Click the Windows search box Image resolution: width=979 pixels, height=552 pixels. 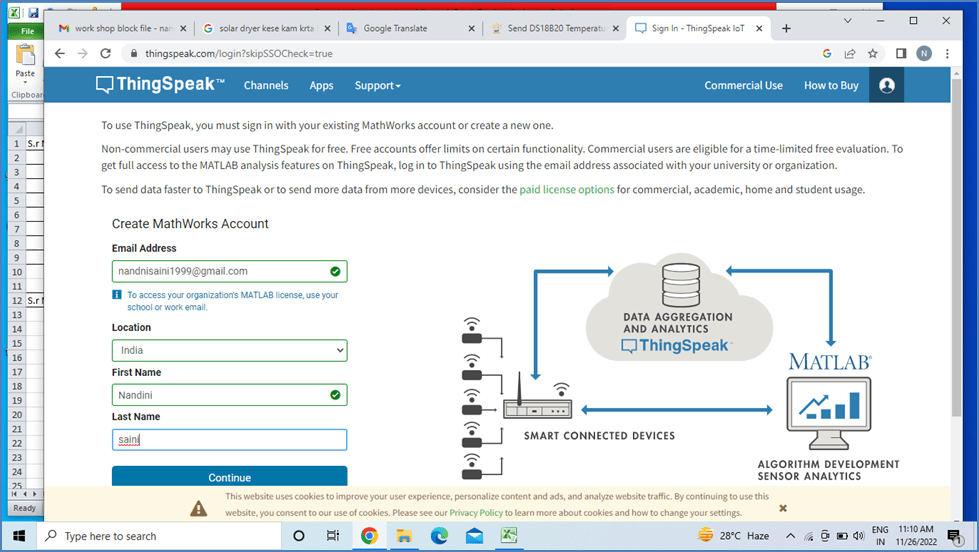159,536
